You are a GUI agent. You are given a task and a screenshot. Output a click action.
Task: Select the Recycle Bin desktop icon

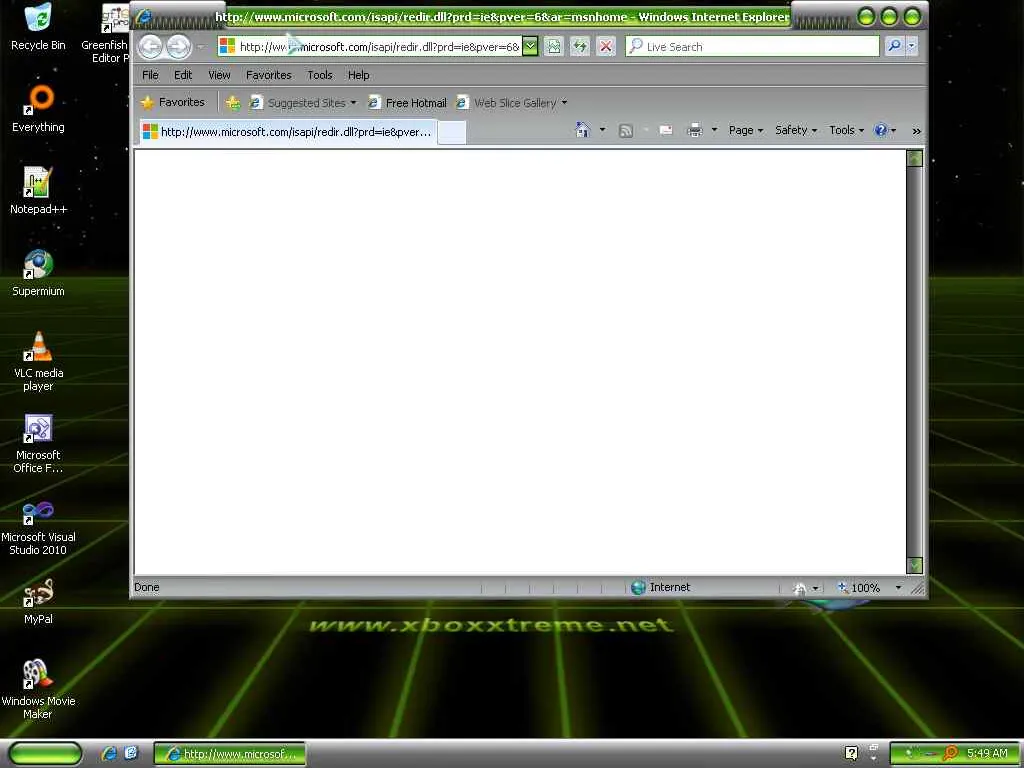click(x=38, y=27)
